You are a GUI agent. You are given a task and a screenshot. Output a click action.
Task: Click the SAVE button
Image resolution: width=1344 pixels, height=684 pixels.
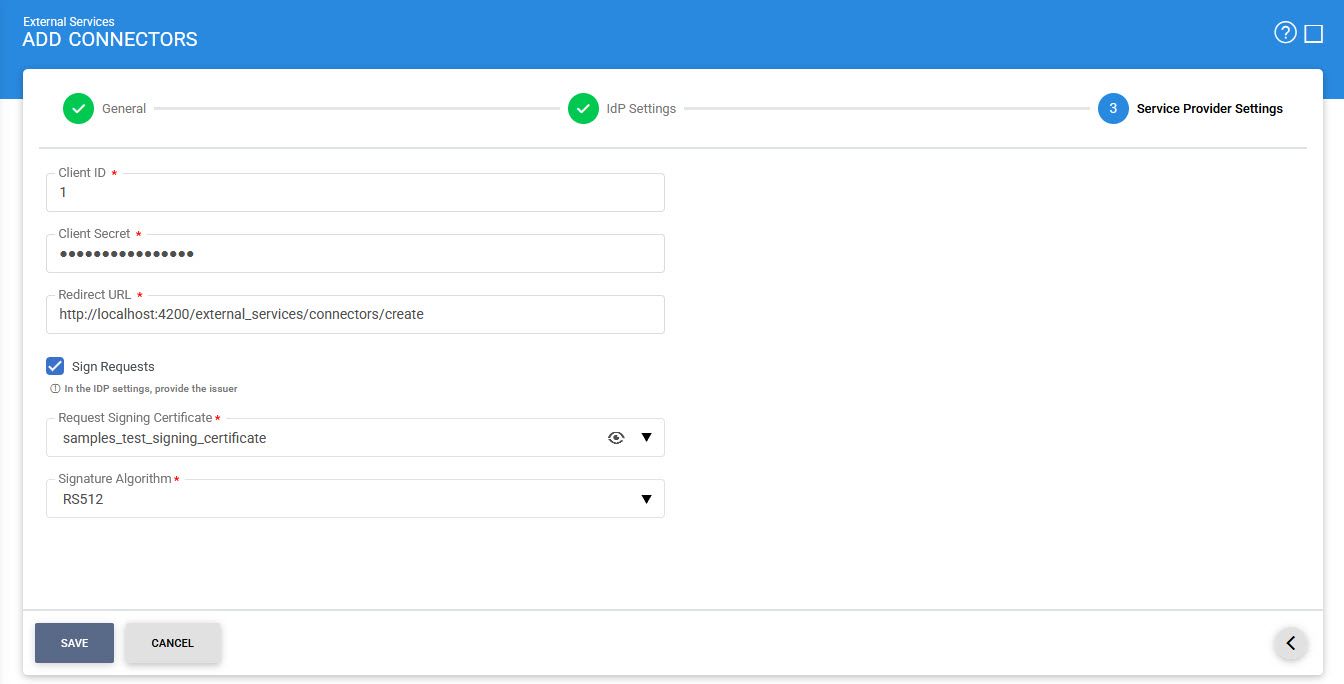(x=74, y=643)
